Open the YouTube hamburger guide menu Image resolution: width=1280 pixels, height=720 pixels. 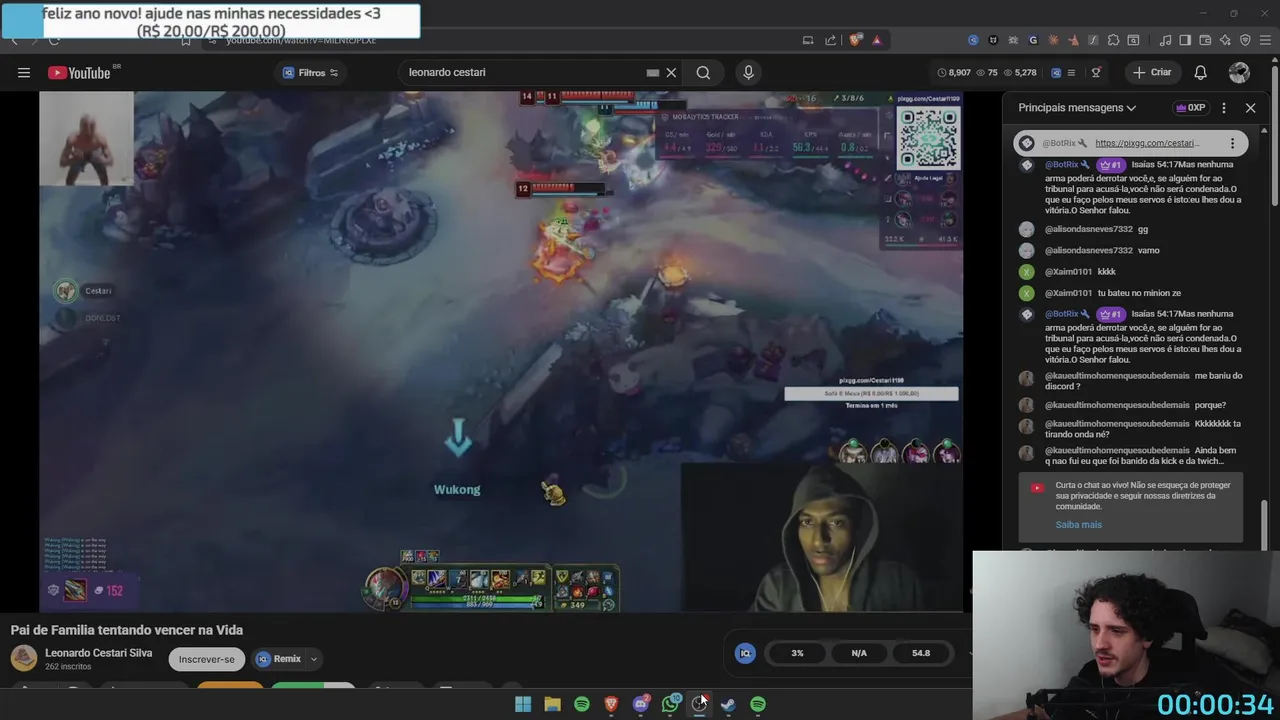pos(24,72)
